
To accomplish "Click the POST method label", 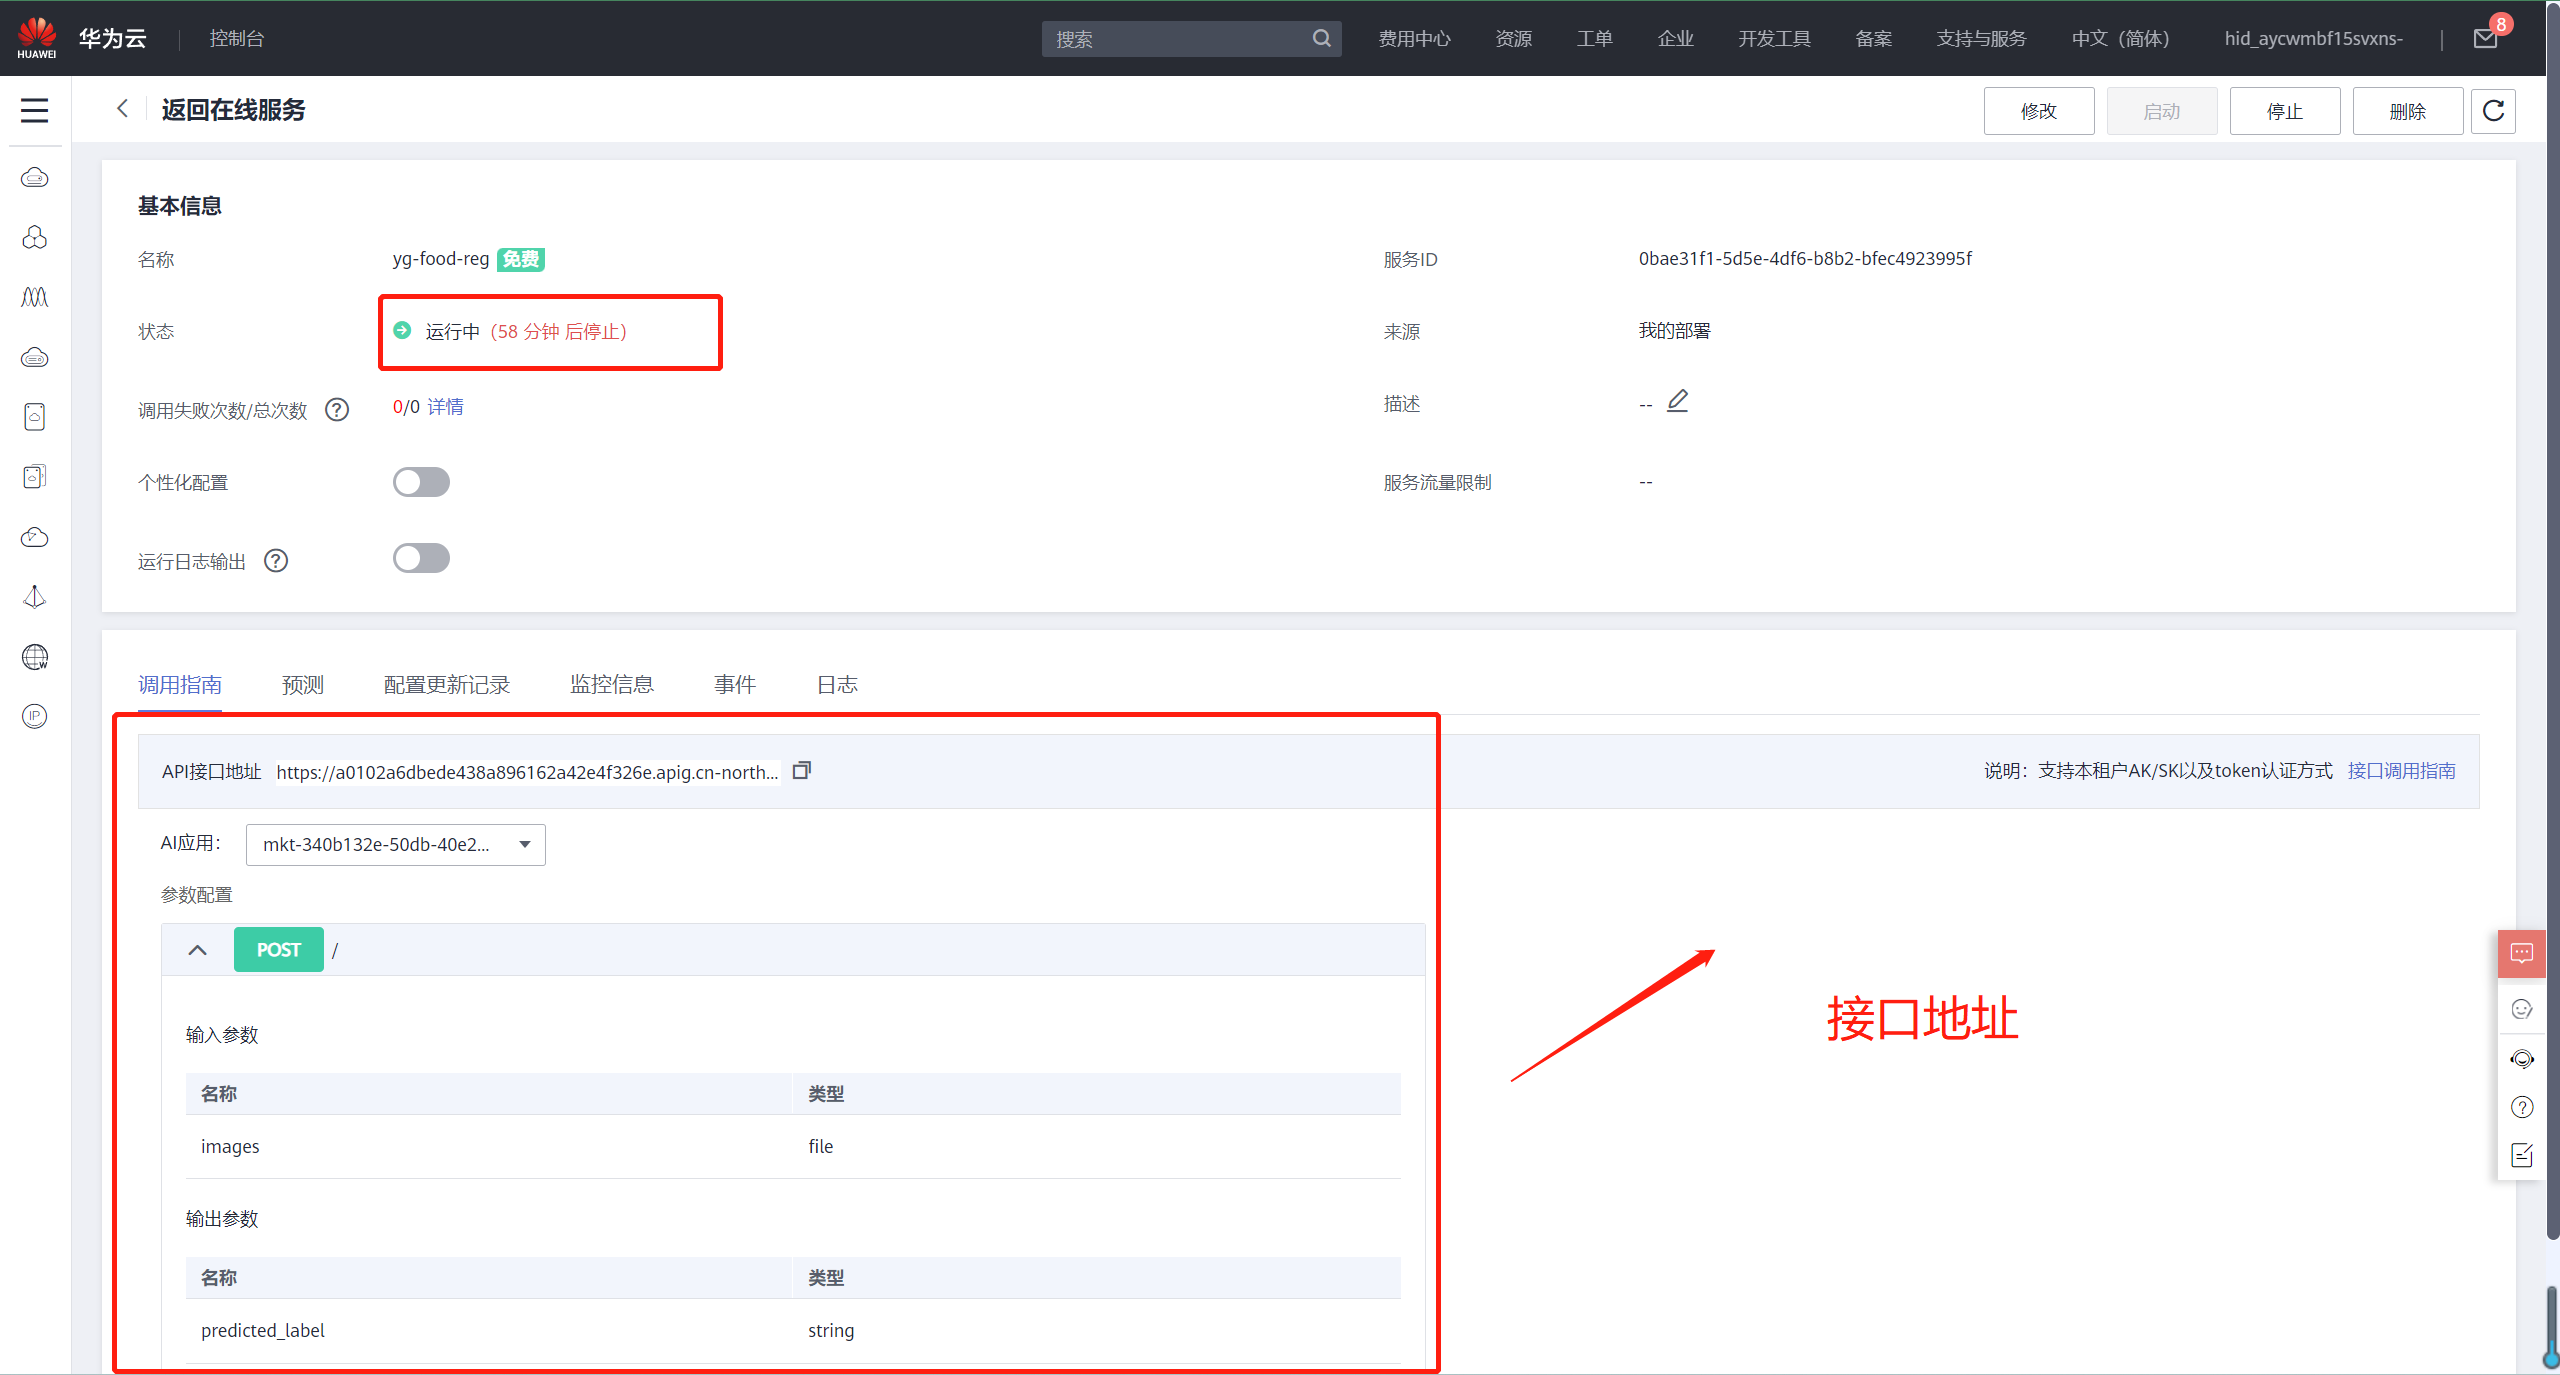I will pyautogui.click(x=279, y=950).
